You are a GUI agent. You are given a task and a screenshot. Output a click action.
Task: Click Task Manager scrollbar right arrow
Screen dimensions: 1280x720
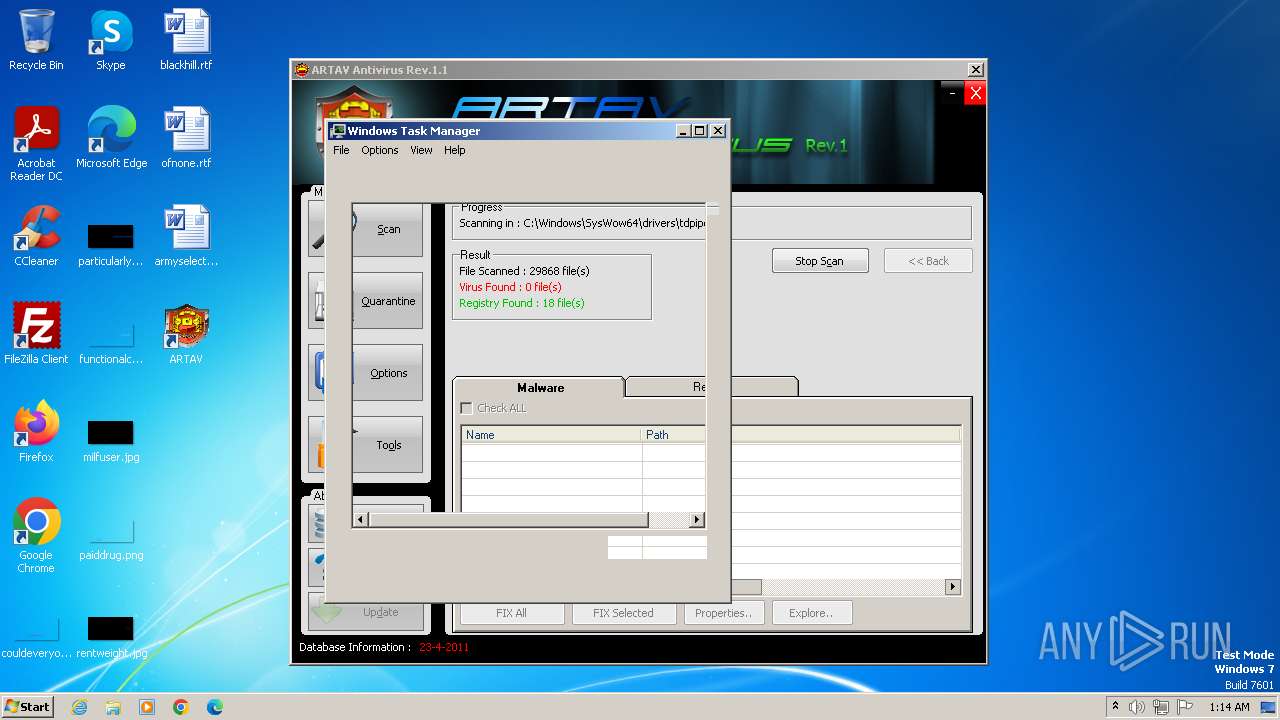697,520
